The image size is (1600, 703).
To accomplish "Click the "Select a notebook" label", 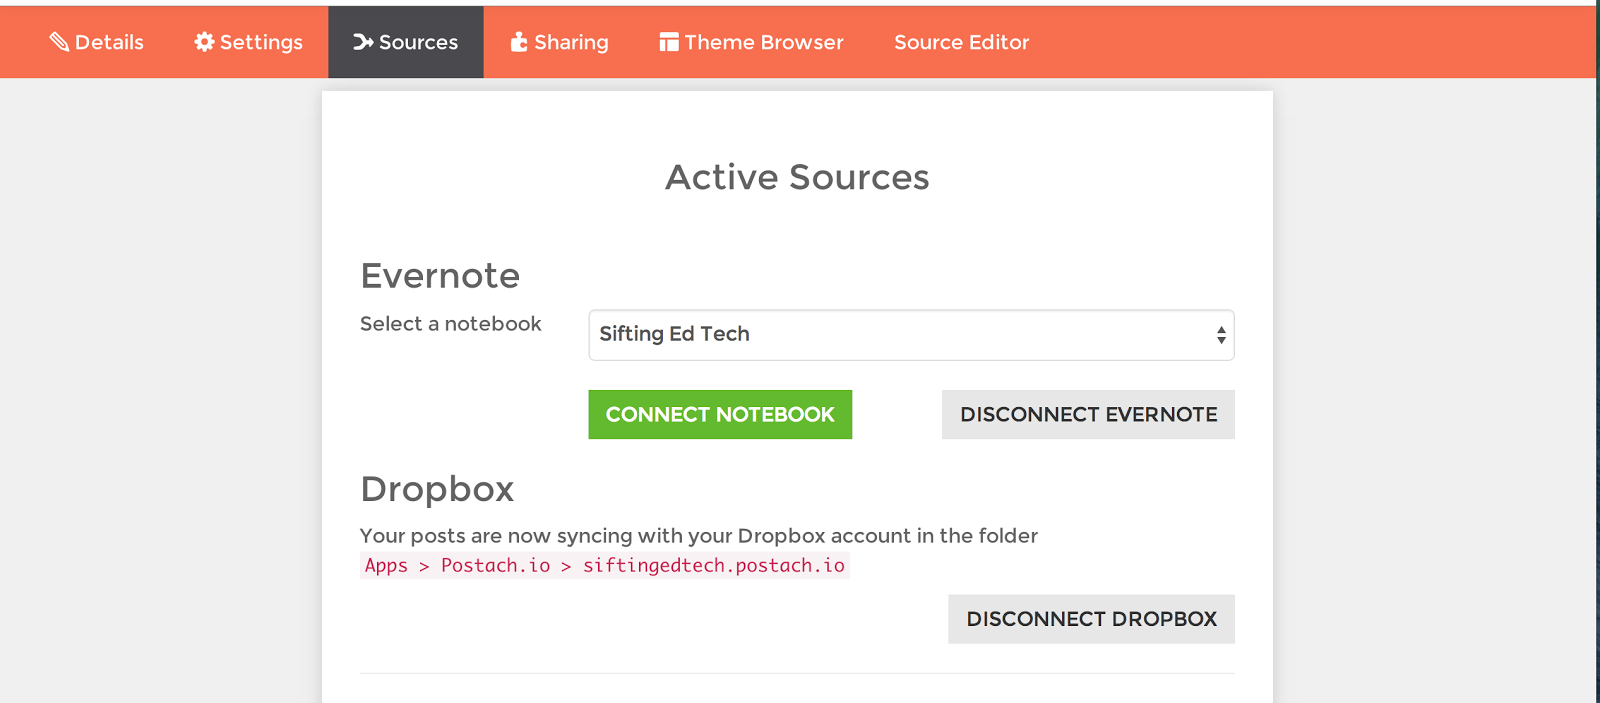I will (x=450, y=324).
